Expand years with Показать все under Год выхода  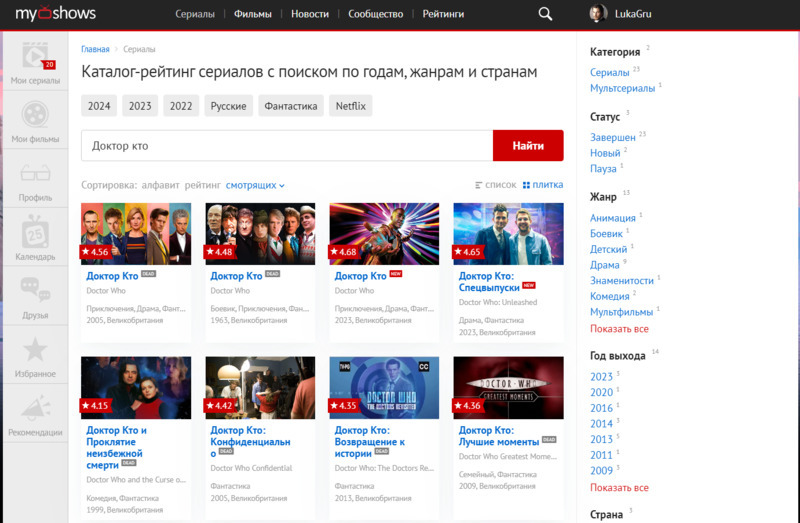(619, 488)
